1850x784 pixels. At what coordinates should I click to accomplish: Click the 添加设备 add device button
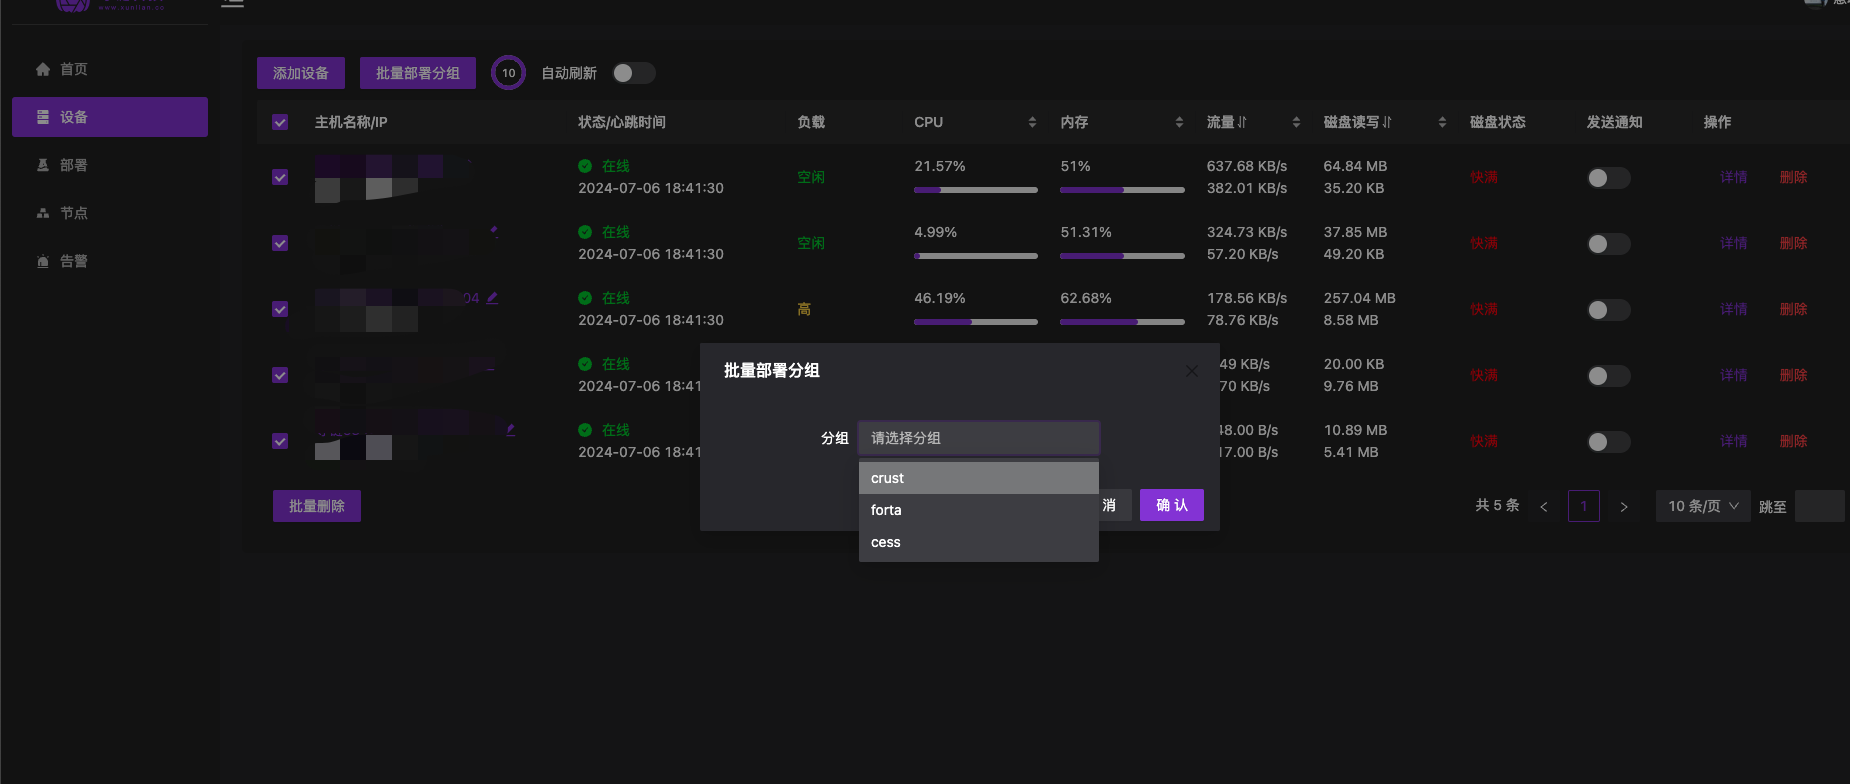[300, 73]
